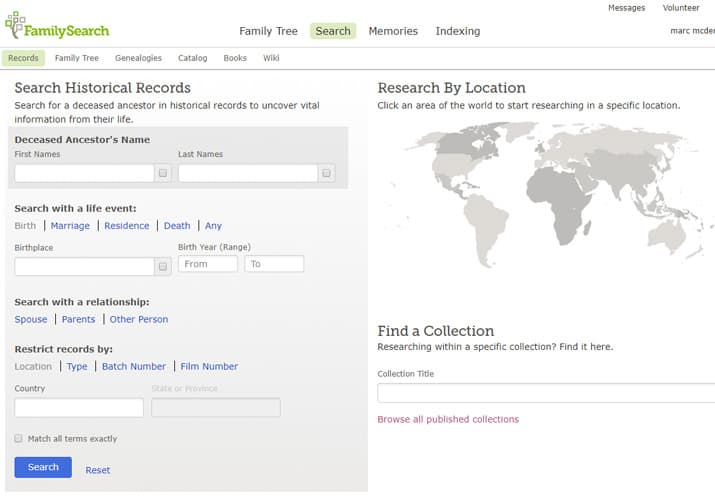This screenshot has width=715, height=500.
Task: Restrict records by Type
Action: point(77,366)
